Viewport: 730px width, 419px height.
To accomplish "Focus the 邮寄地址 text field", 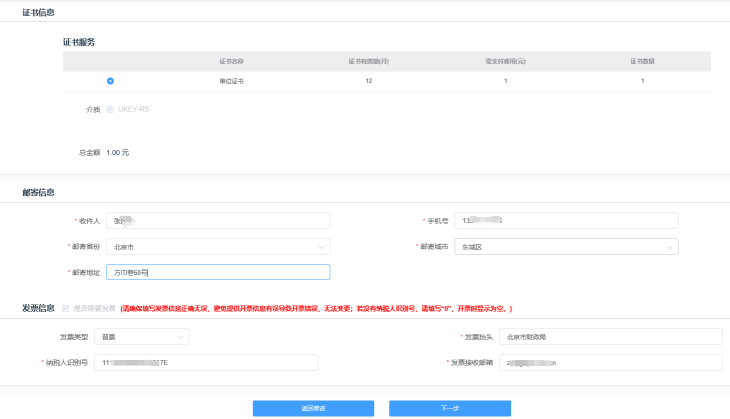I will click(218, 272).
